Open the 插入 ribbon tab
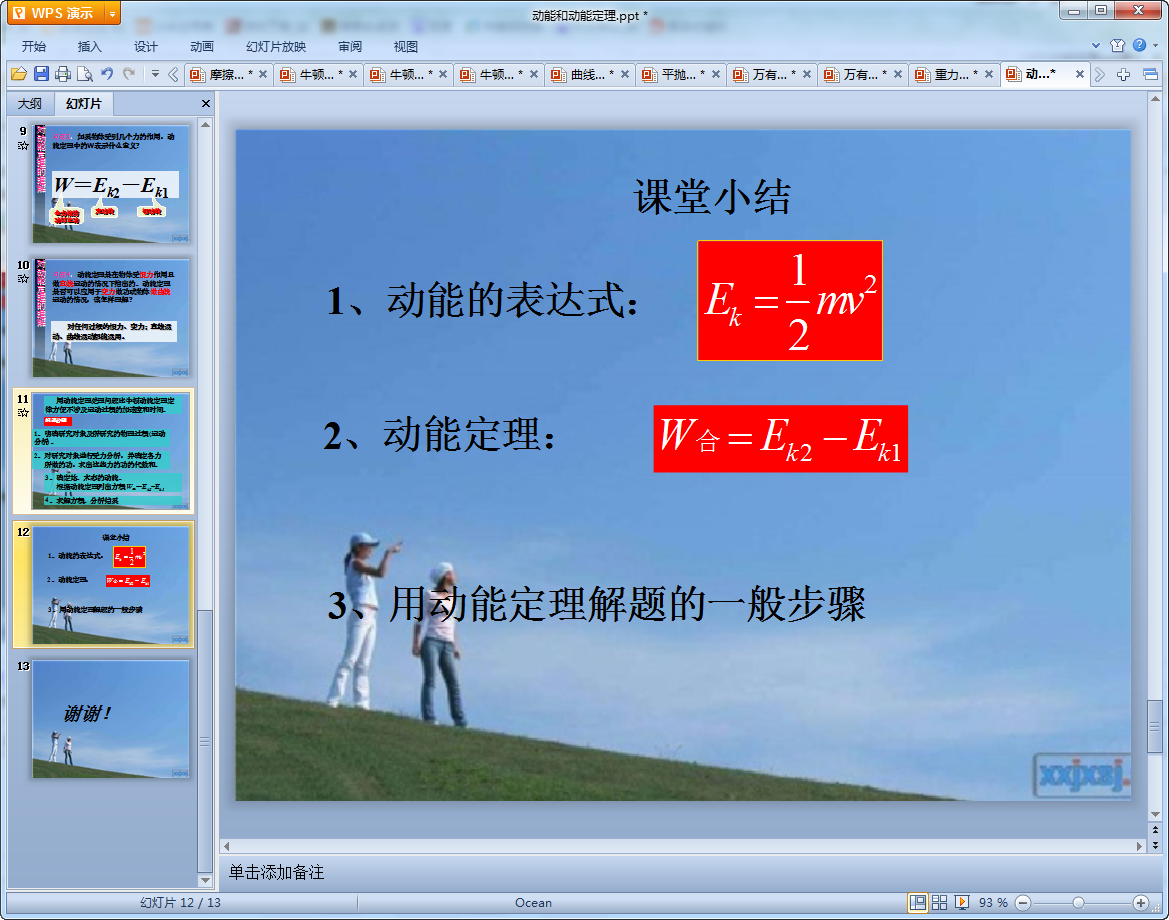 pyautogui.click(x=89, y=46)
